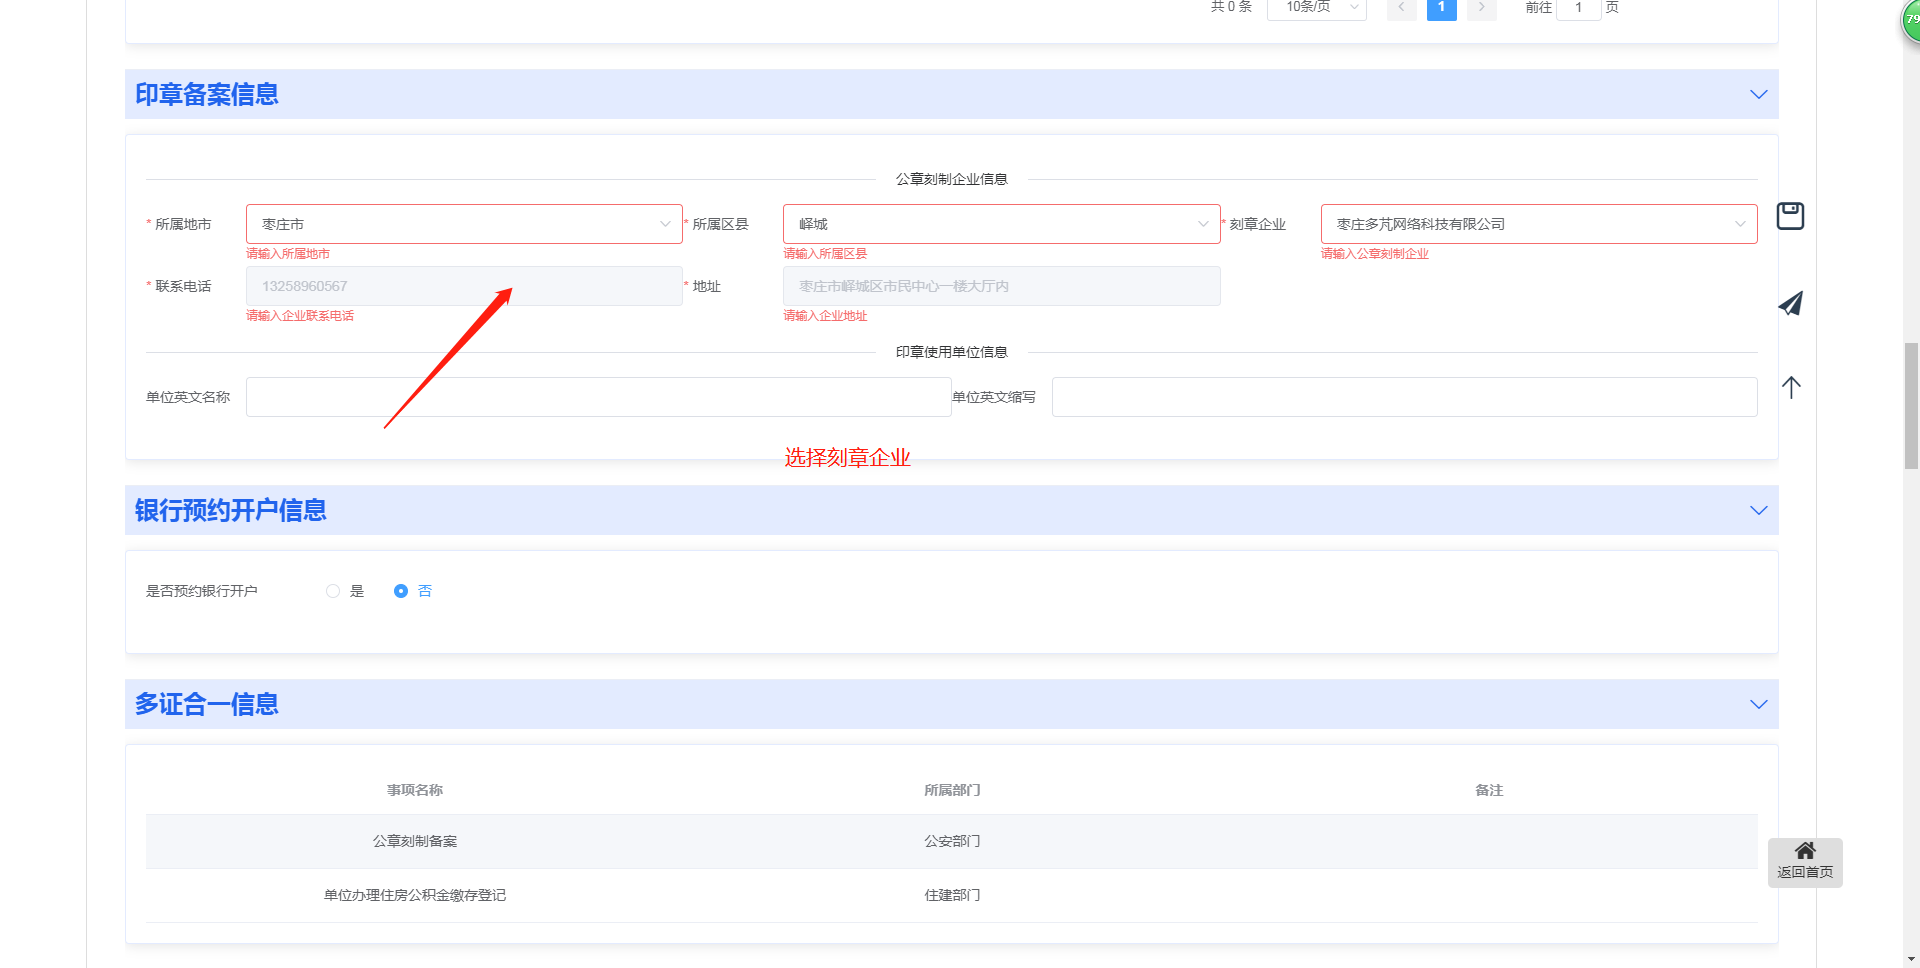Click the 单位英文缩写 input field
Screen dimensions: 1920x968
[1404, 397]
